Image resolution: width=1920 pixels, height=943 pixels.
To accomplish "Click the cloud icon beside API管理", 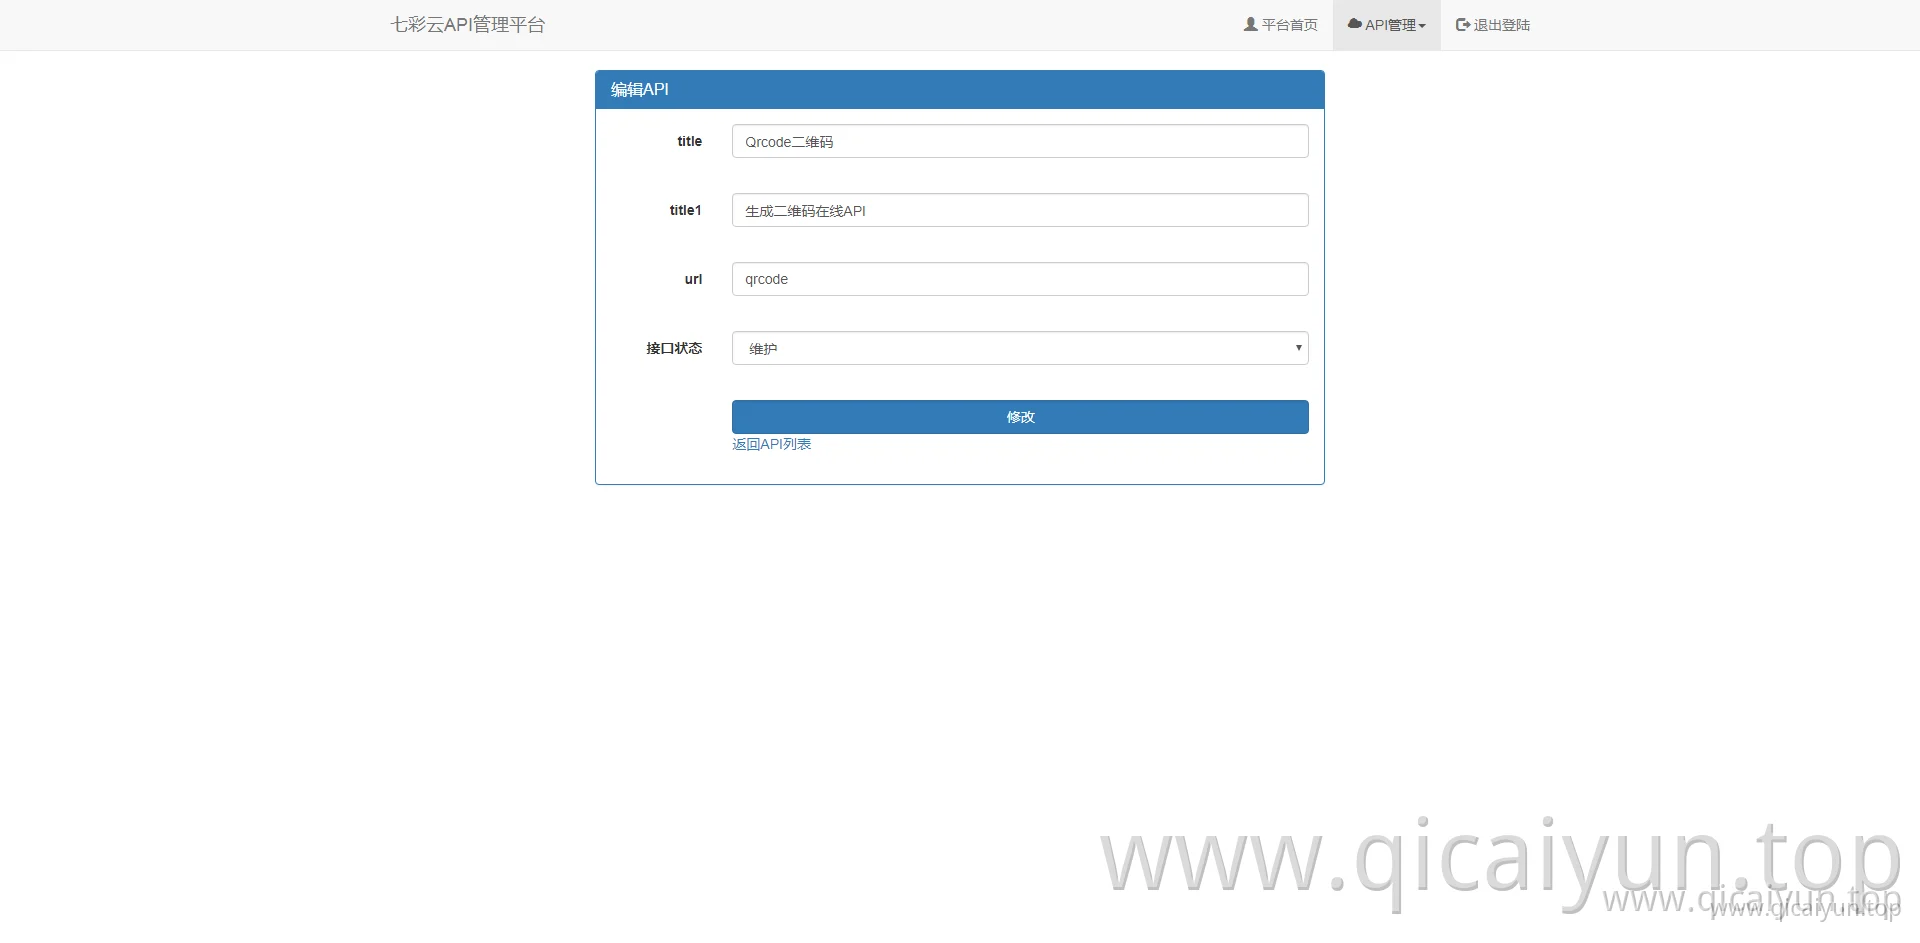I will pos(1355,24).
